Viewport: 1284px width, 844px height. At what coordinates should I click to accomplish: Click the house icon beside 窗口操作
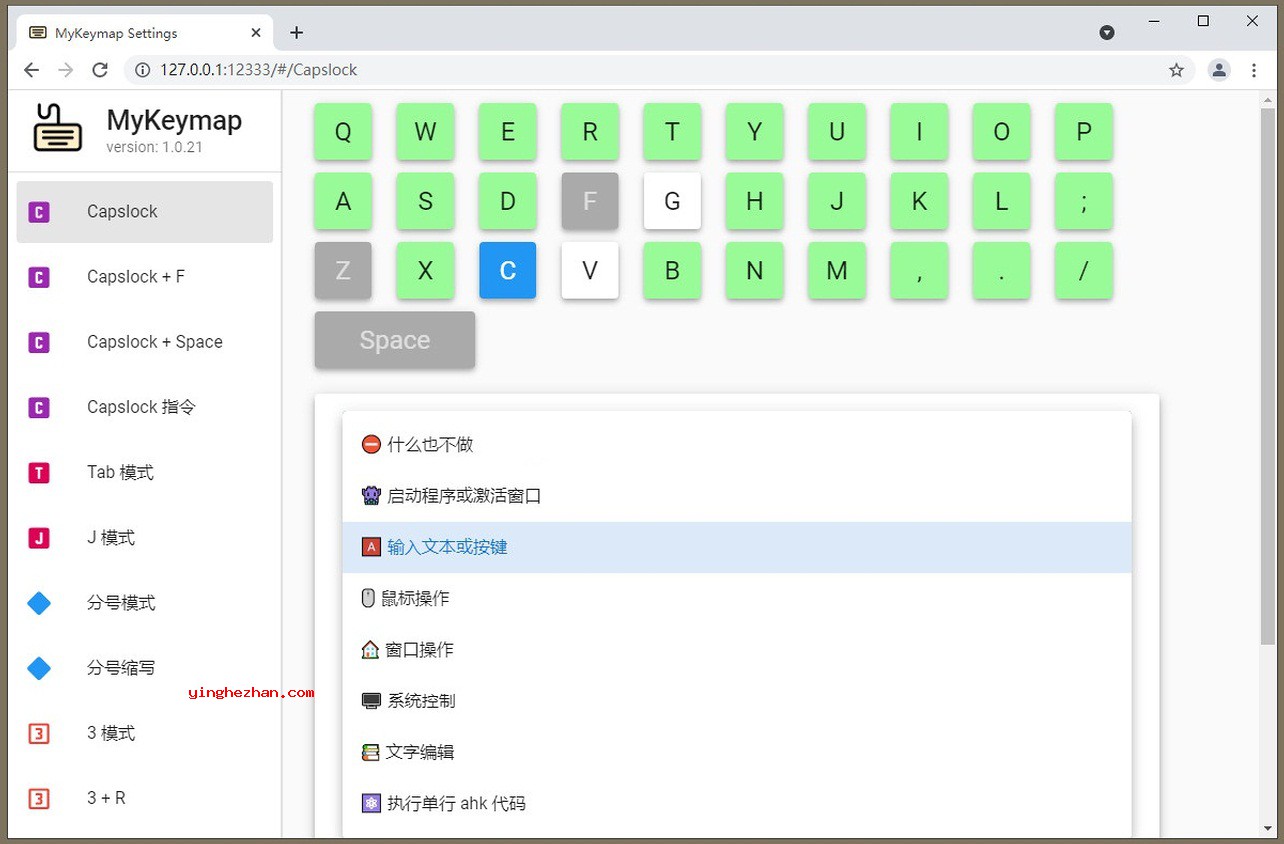click(x=370, y=649)
